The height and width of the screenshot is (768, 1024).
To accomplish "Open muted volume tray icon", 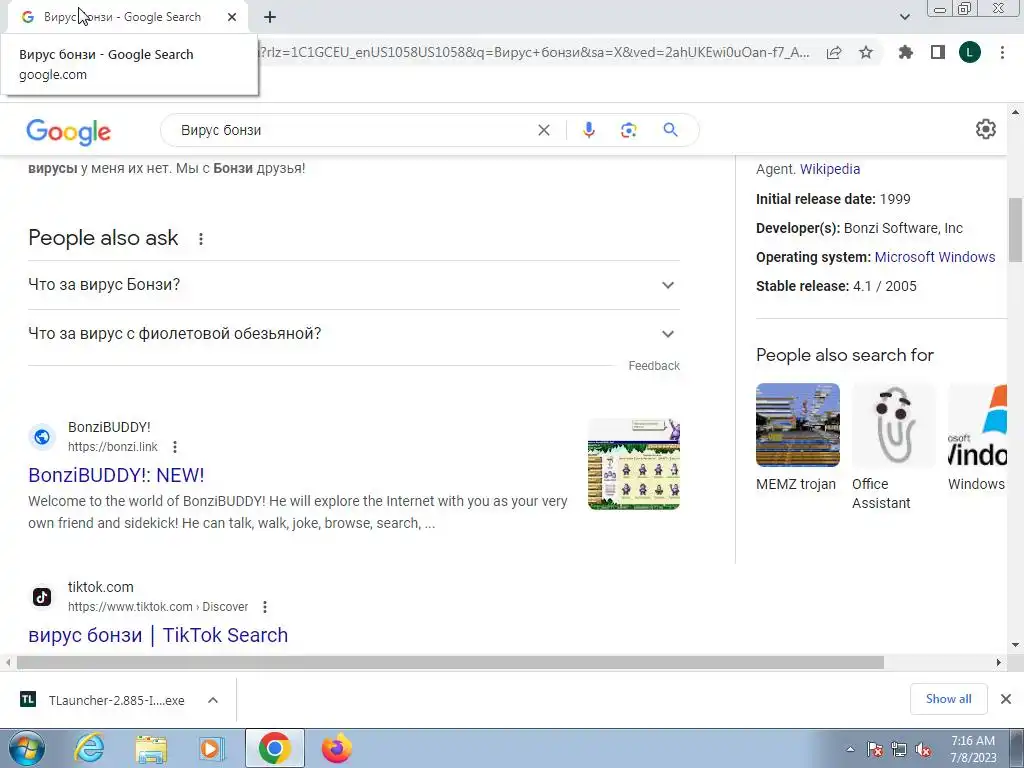I will click(x=923, y=749).
